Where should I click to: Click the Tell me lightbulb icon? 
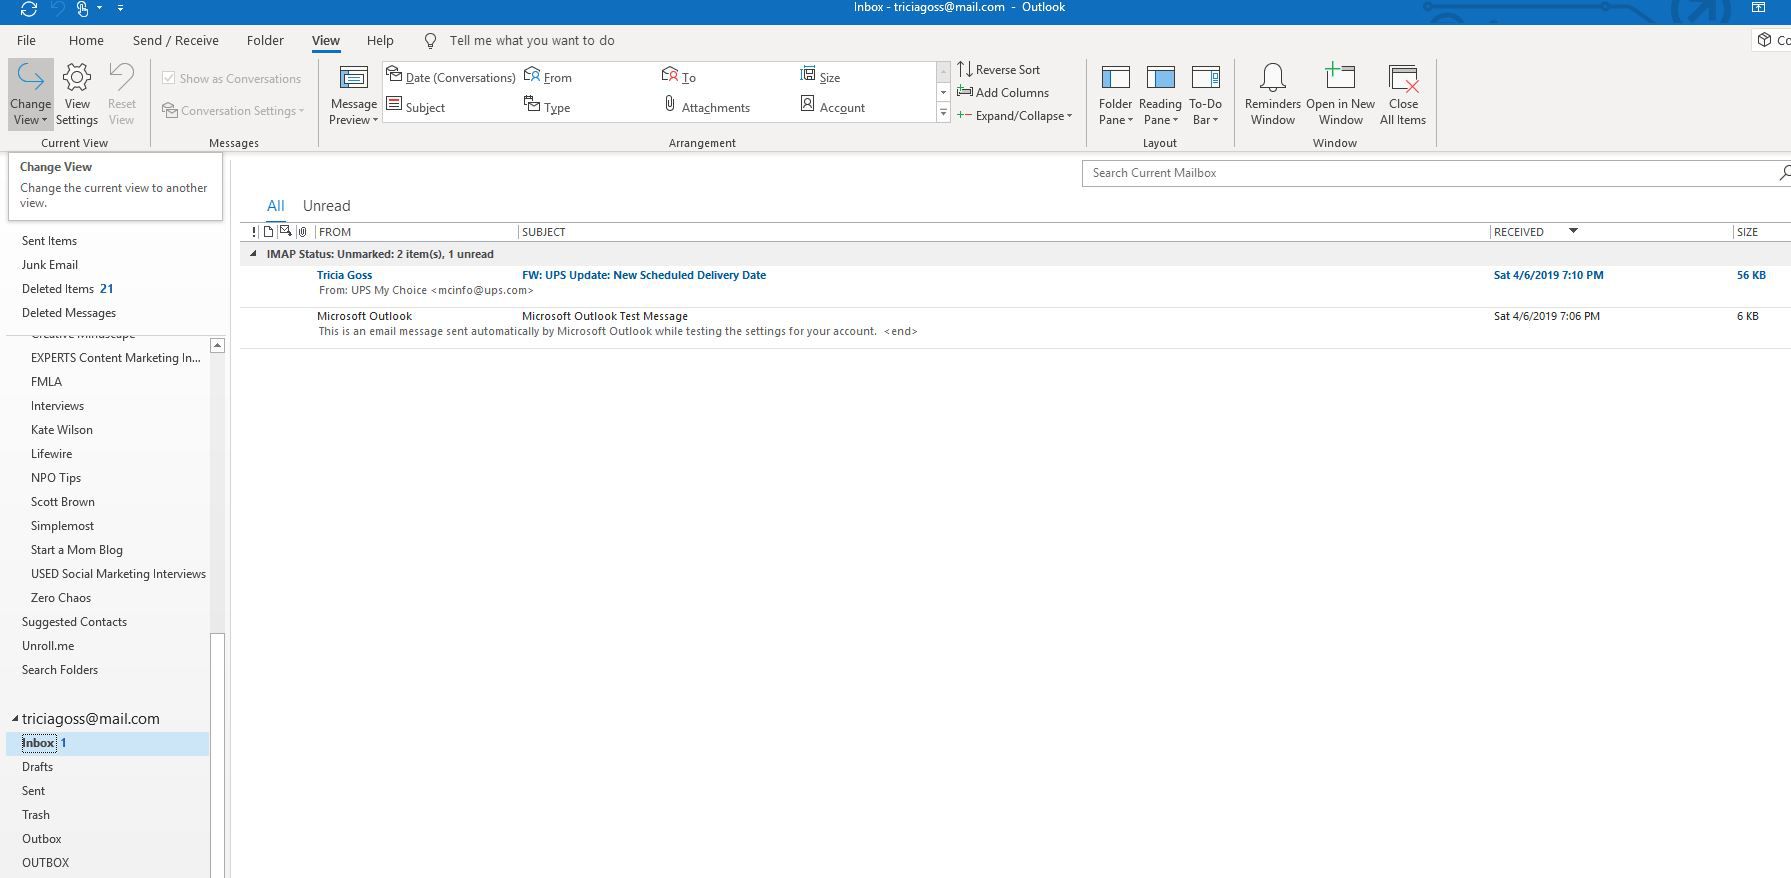click(430, 41)
